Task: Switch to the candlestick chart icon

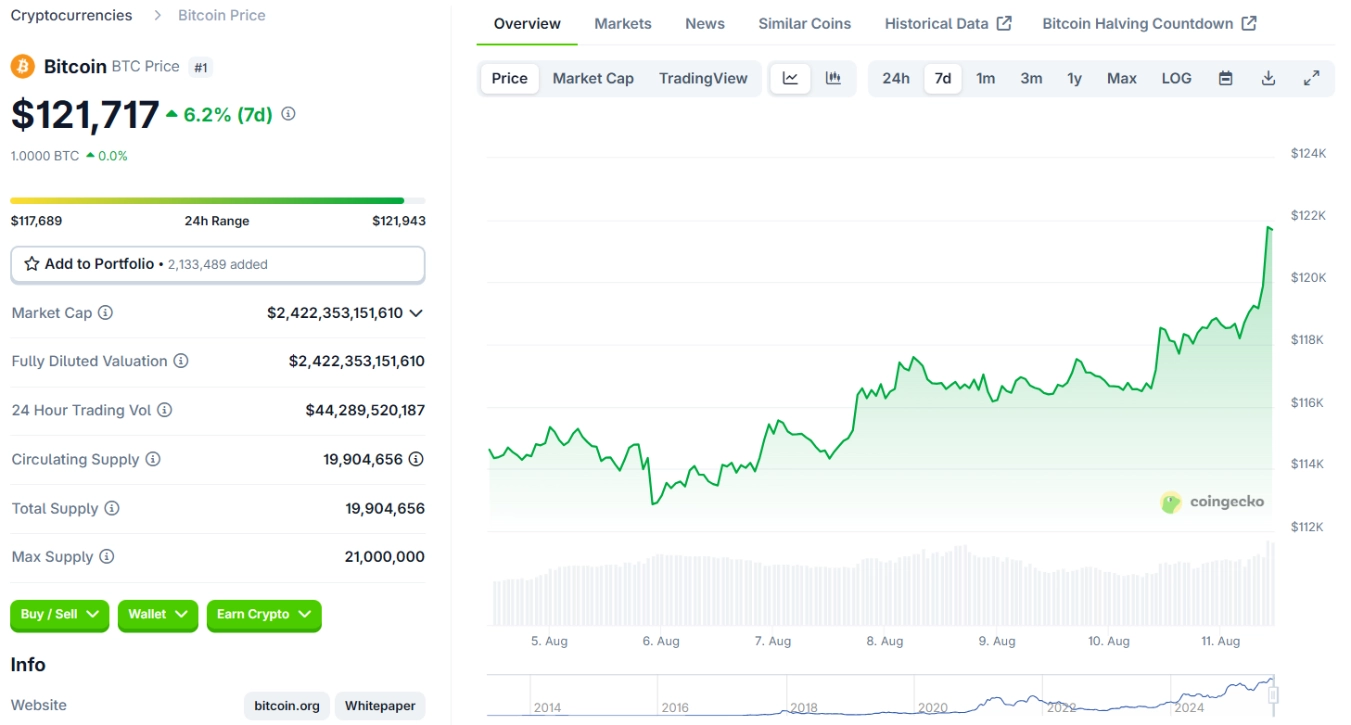Action: (x=833, y=78)
